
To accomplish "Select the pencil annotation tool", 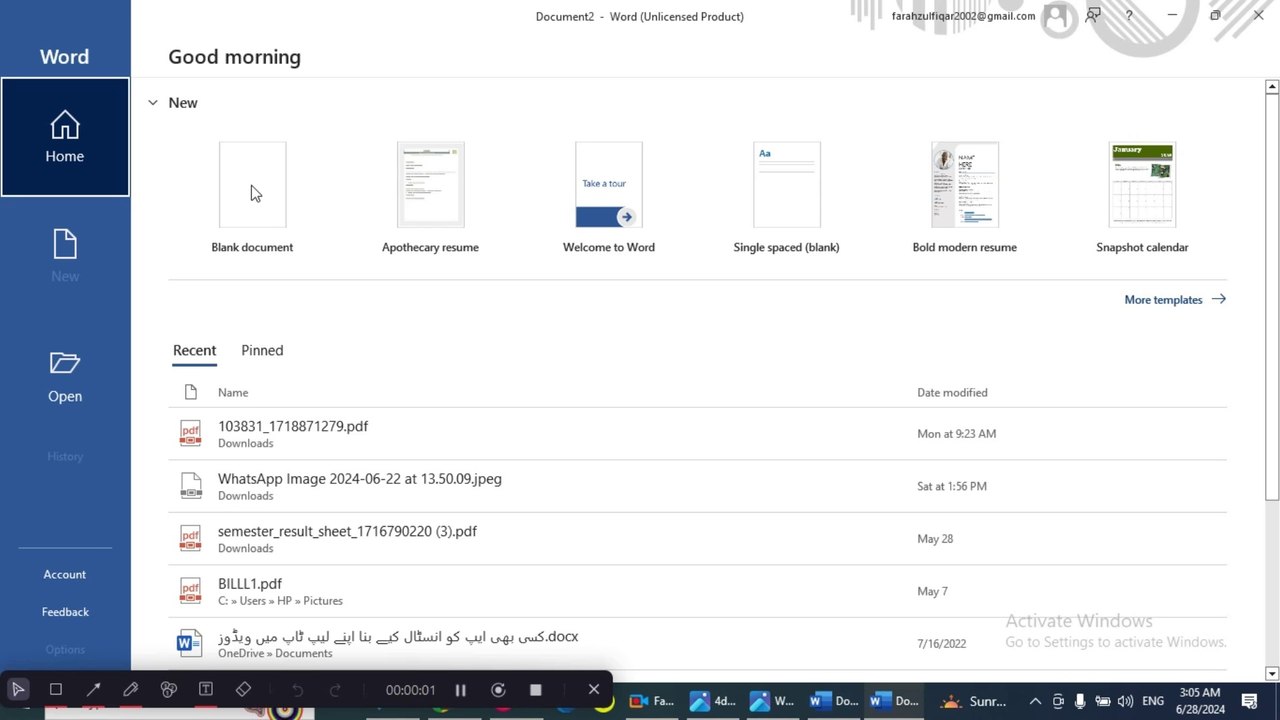I will click(x=130, y=689).
